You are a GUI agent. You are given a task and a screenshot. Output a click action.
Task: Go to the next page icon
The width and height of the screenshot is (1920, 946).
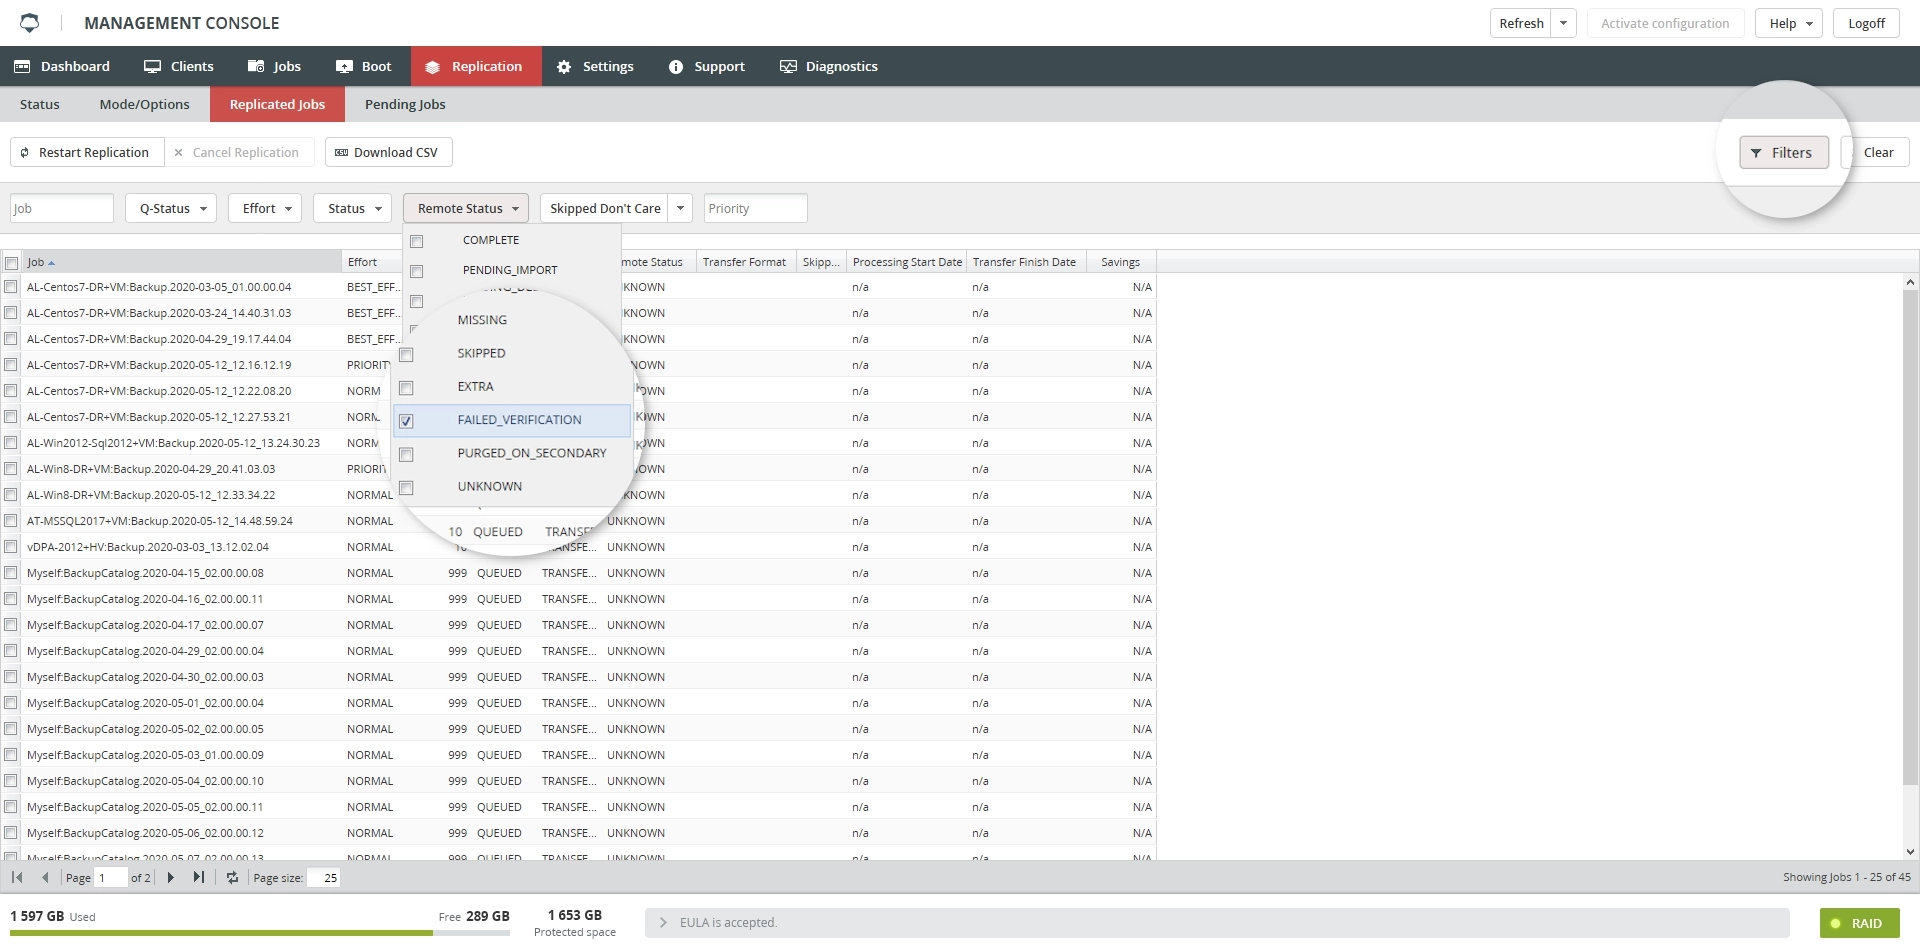[x=171, y=877]
